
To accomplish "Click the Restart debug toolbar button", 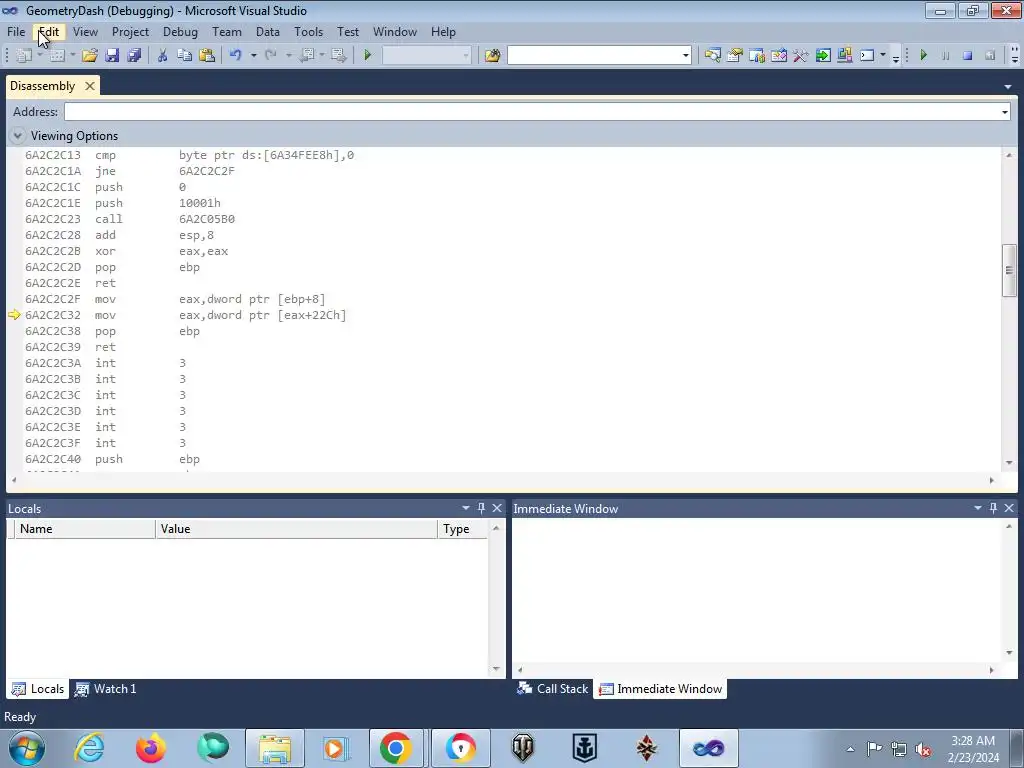I will [990, 56].
